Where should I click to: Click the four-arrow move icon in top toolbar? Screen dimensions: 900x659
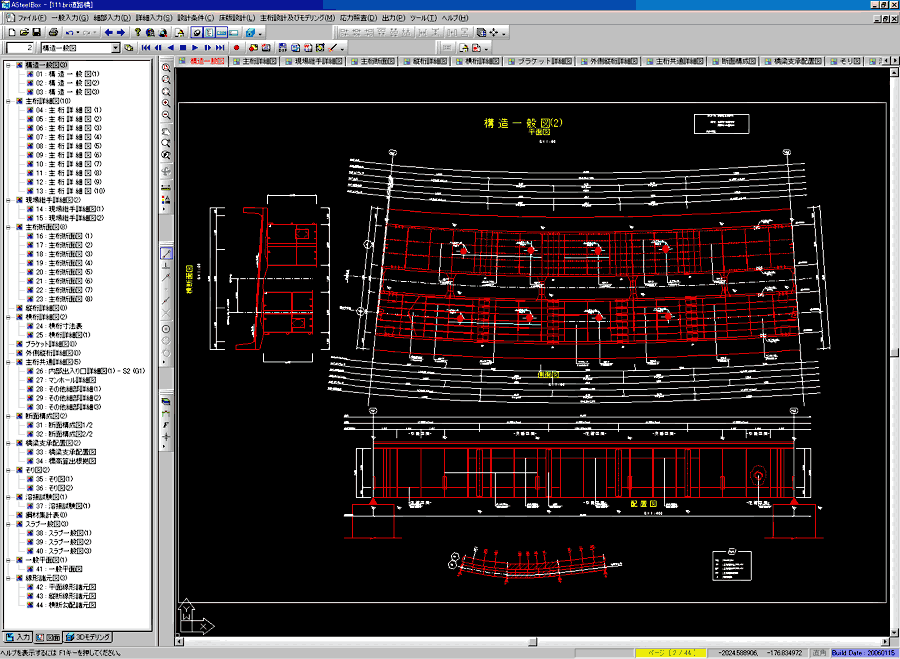[x=494, y=33]
